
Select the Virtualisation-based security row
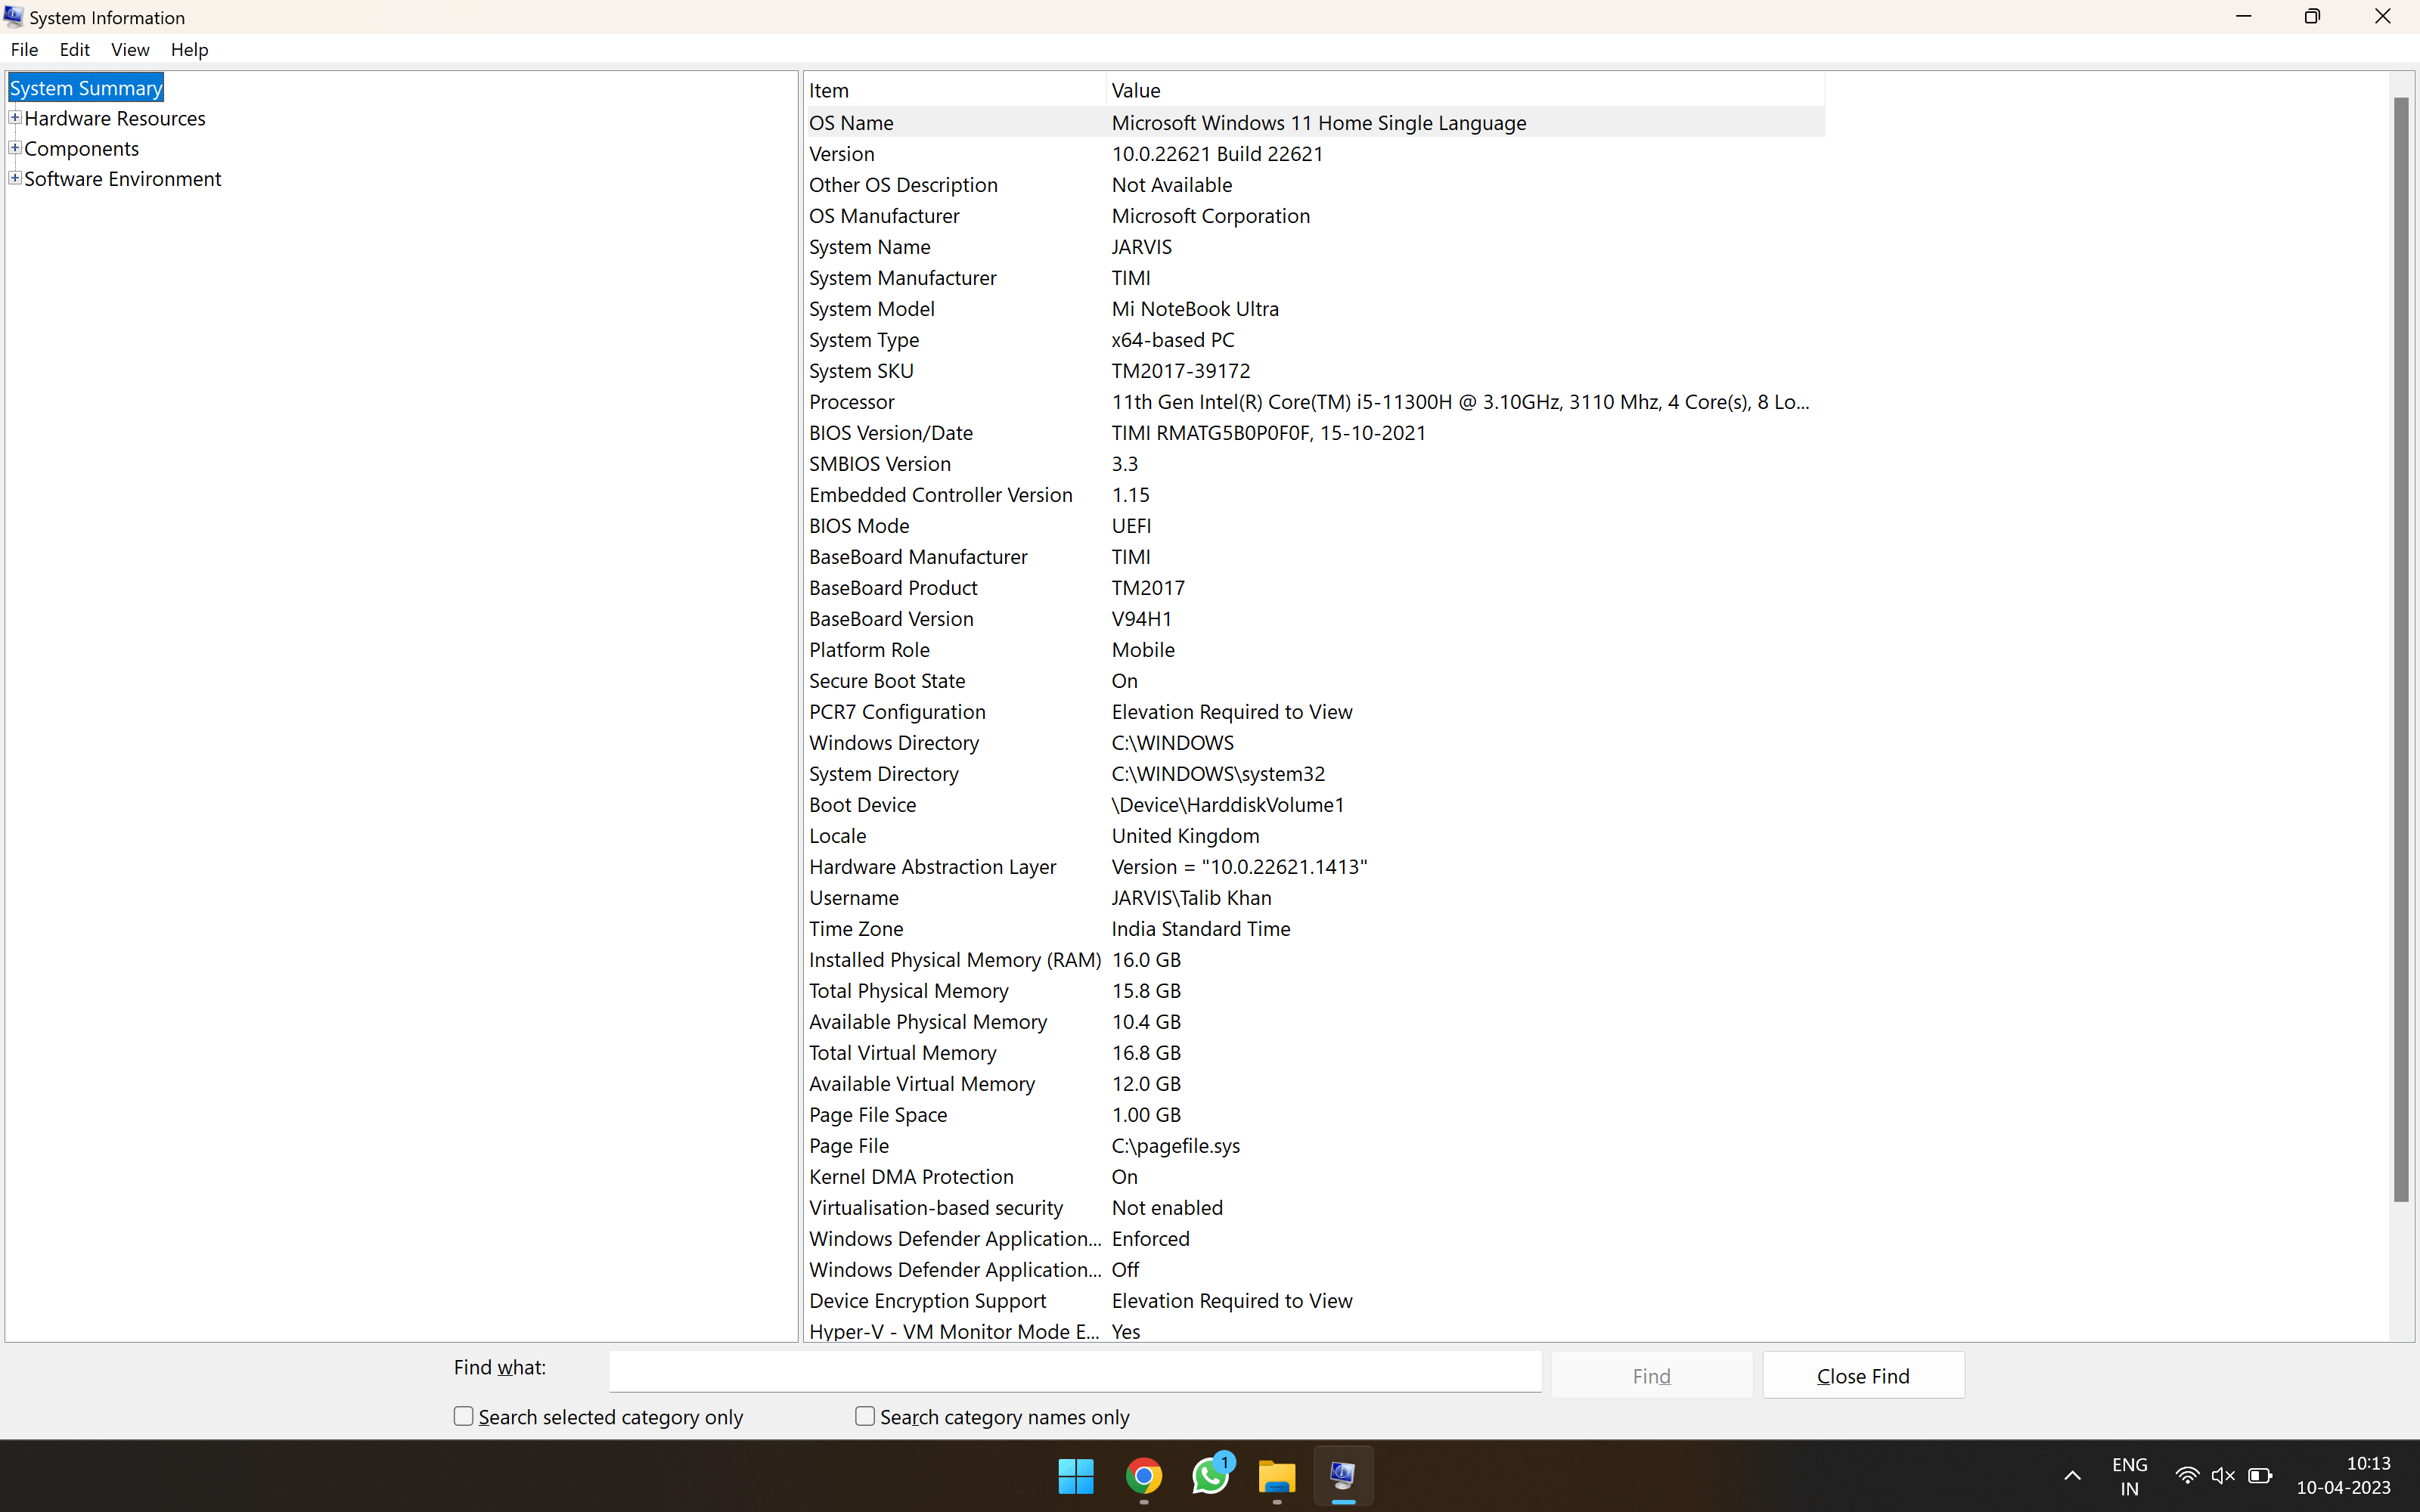point(1315,1207)
